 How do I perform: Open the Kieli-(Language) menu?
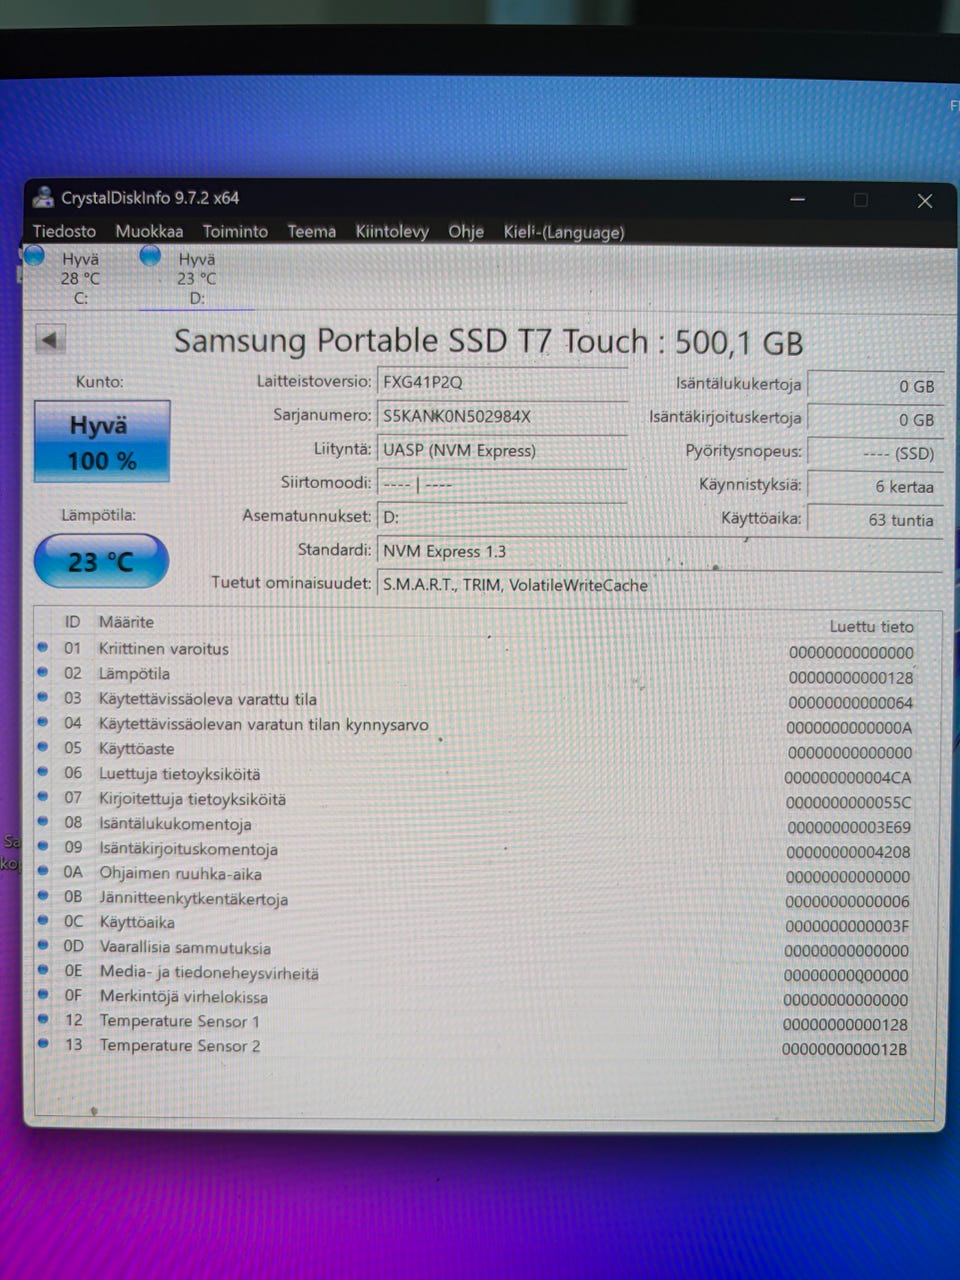[564, 232]
